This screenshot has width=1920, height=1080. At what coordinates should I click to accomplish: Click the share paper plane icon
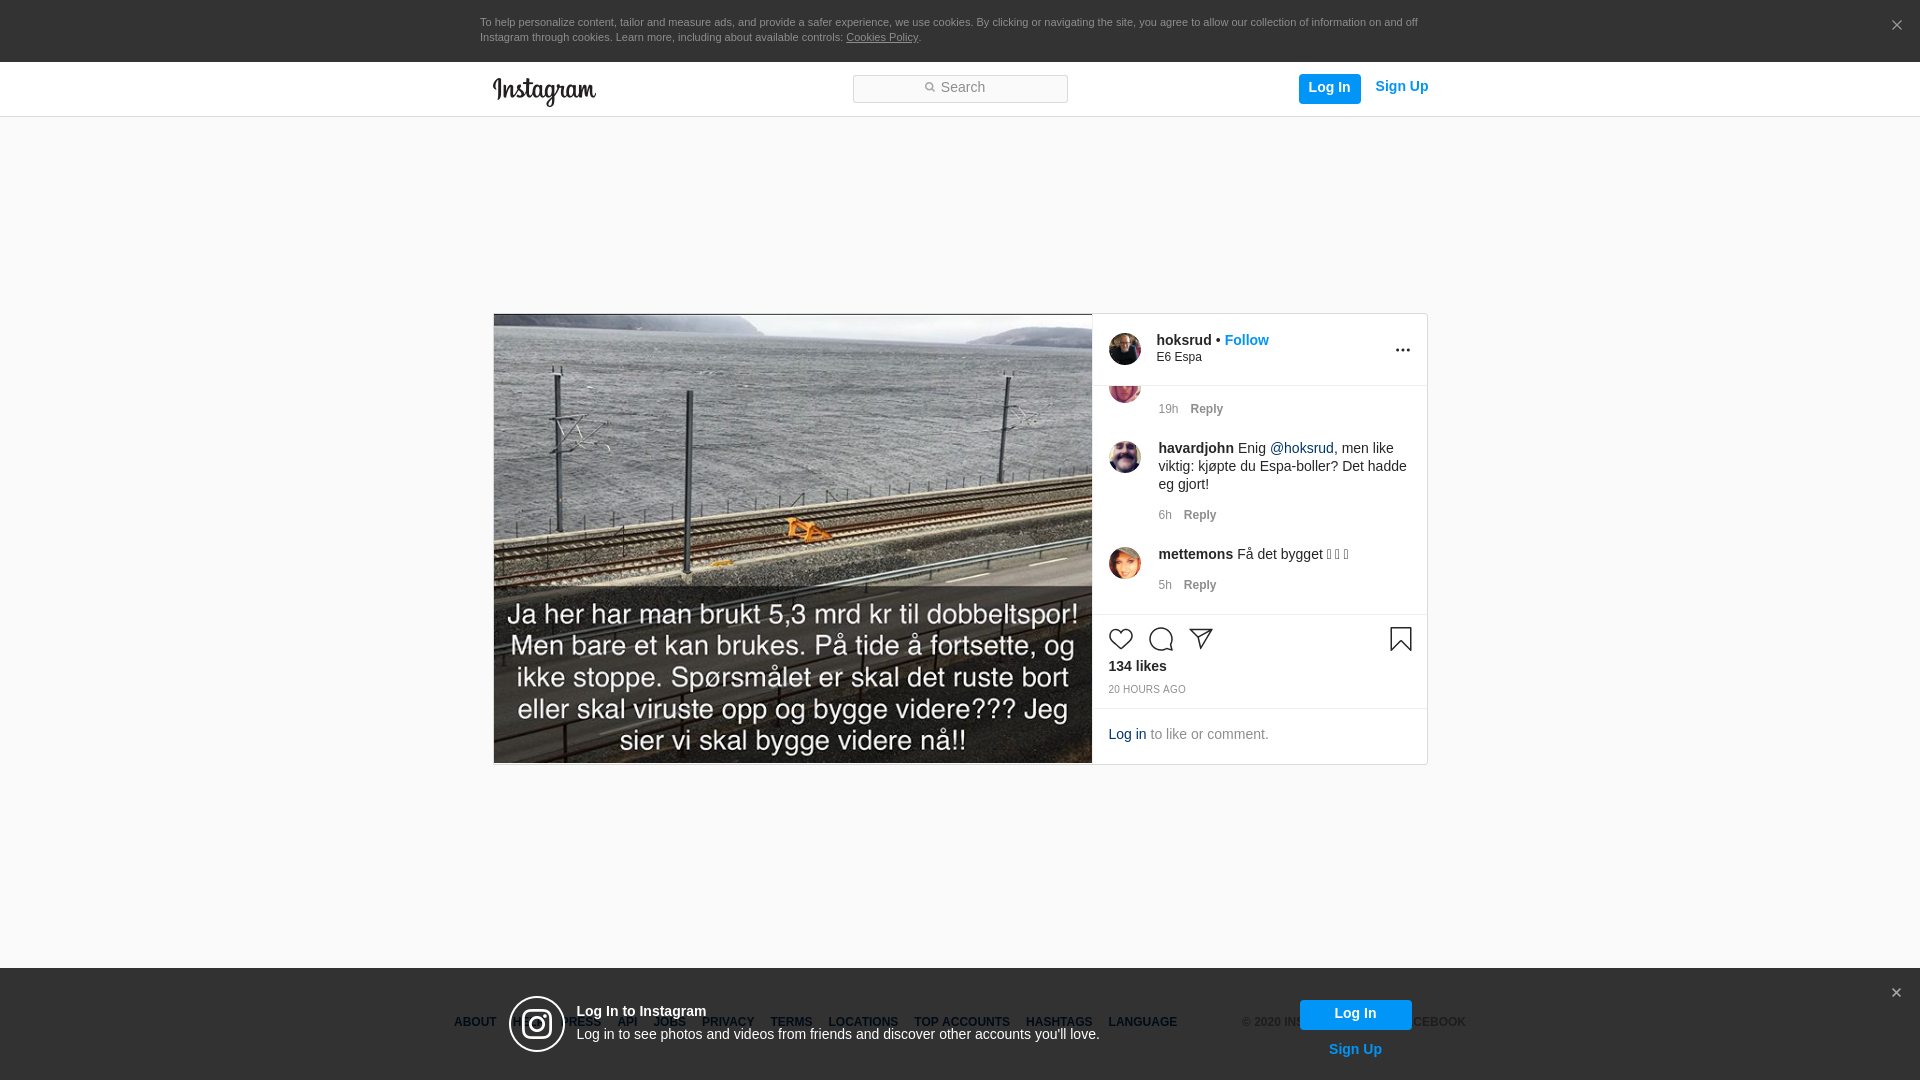coord(1200,639)
